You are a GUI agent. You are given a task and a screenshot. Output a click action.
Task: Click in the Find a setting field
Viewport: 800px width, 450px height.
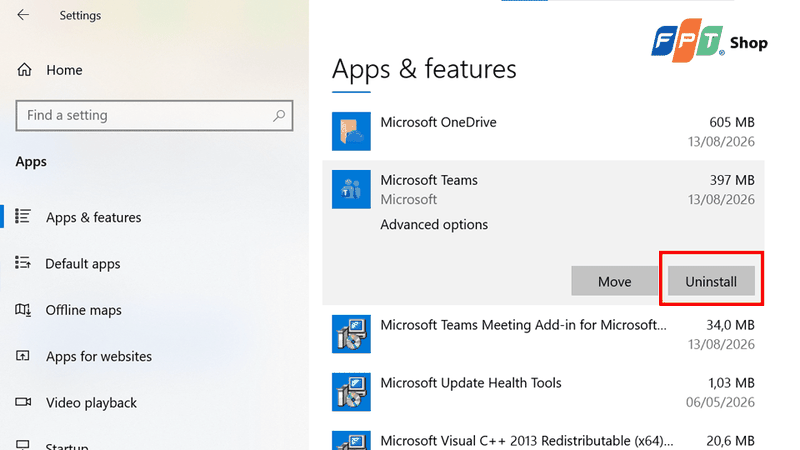pyautogui.click(x=154, y=116)
